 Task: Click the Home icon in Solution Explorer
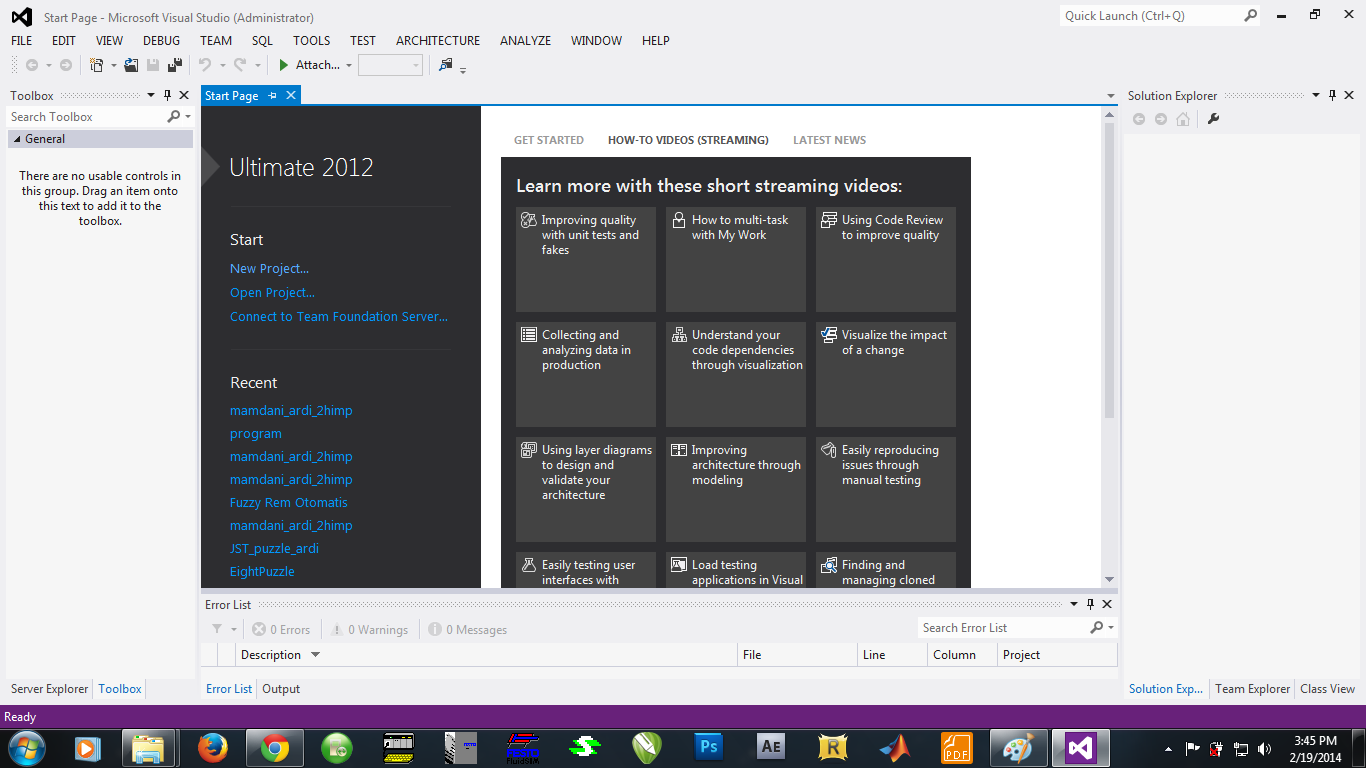tap(1182, 118)
